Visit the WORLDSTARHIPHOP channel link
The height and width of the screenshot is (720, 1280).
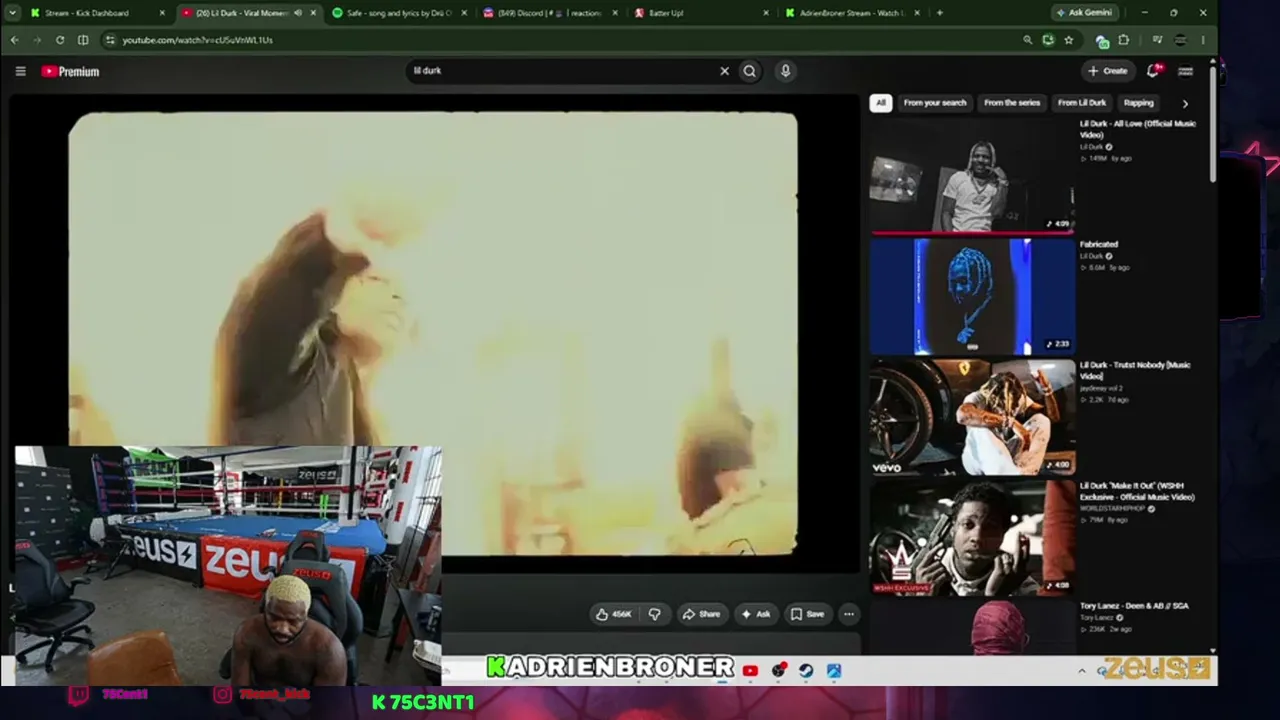(x=1113, y=509)
